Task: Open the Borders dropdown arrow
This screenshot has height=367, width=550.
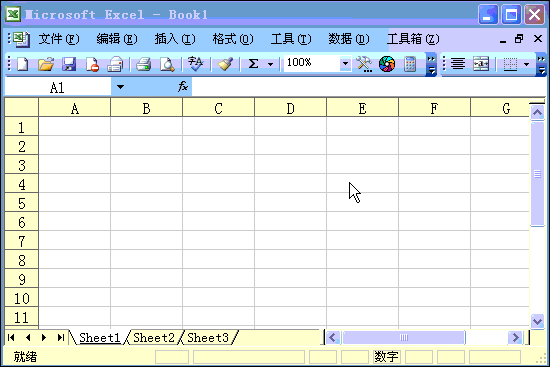Action: [526, 64]
